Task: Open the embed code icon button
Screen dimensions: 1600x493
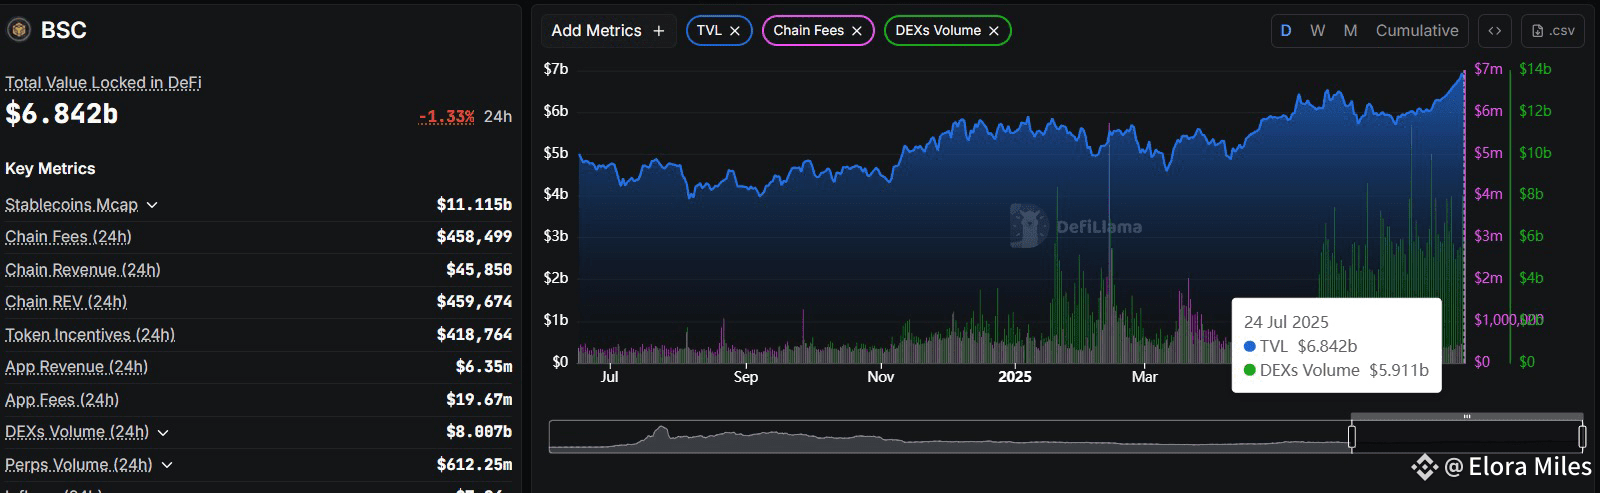Action: pyautogui.click(x=1495, y=31)
